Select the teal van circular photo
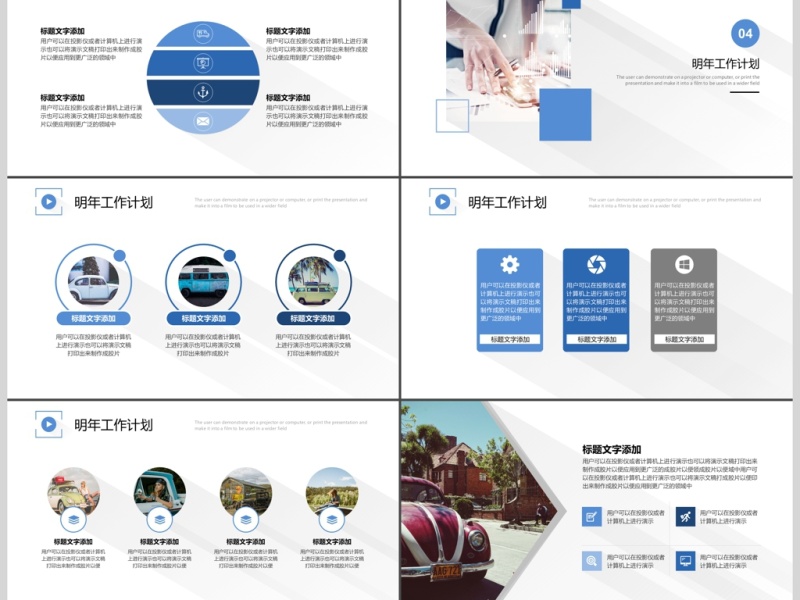Viewport: 800px width, 600px height. (x=203, y=281)
